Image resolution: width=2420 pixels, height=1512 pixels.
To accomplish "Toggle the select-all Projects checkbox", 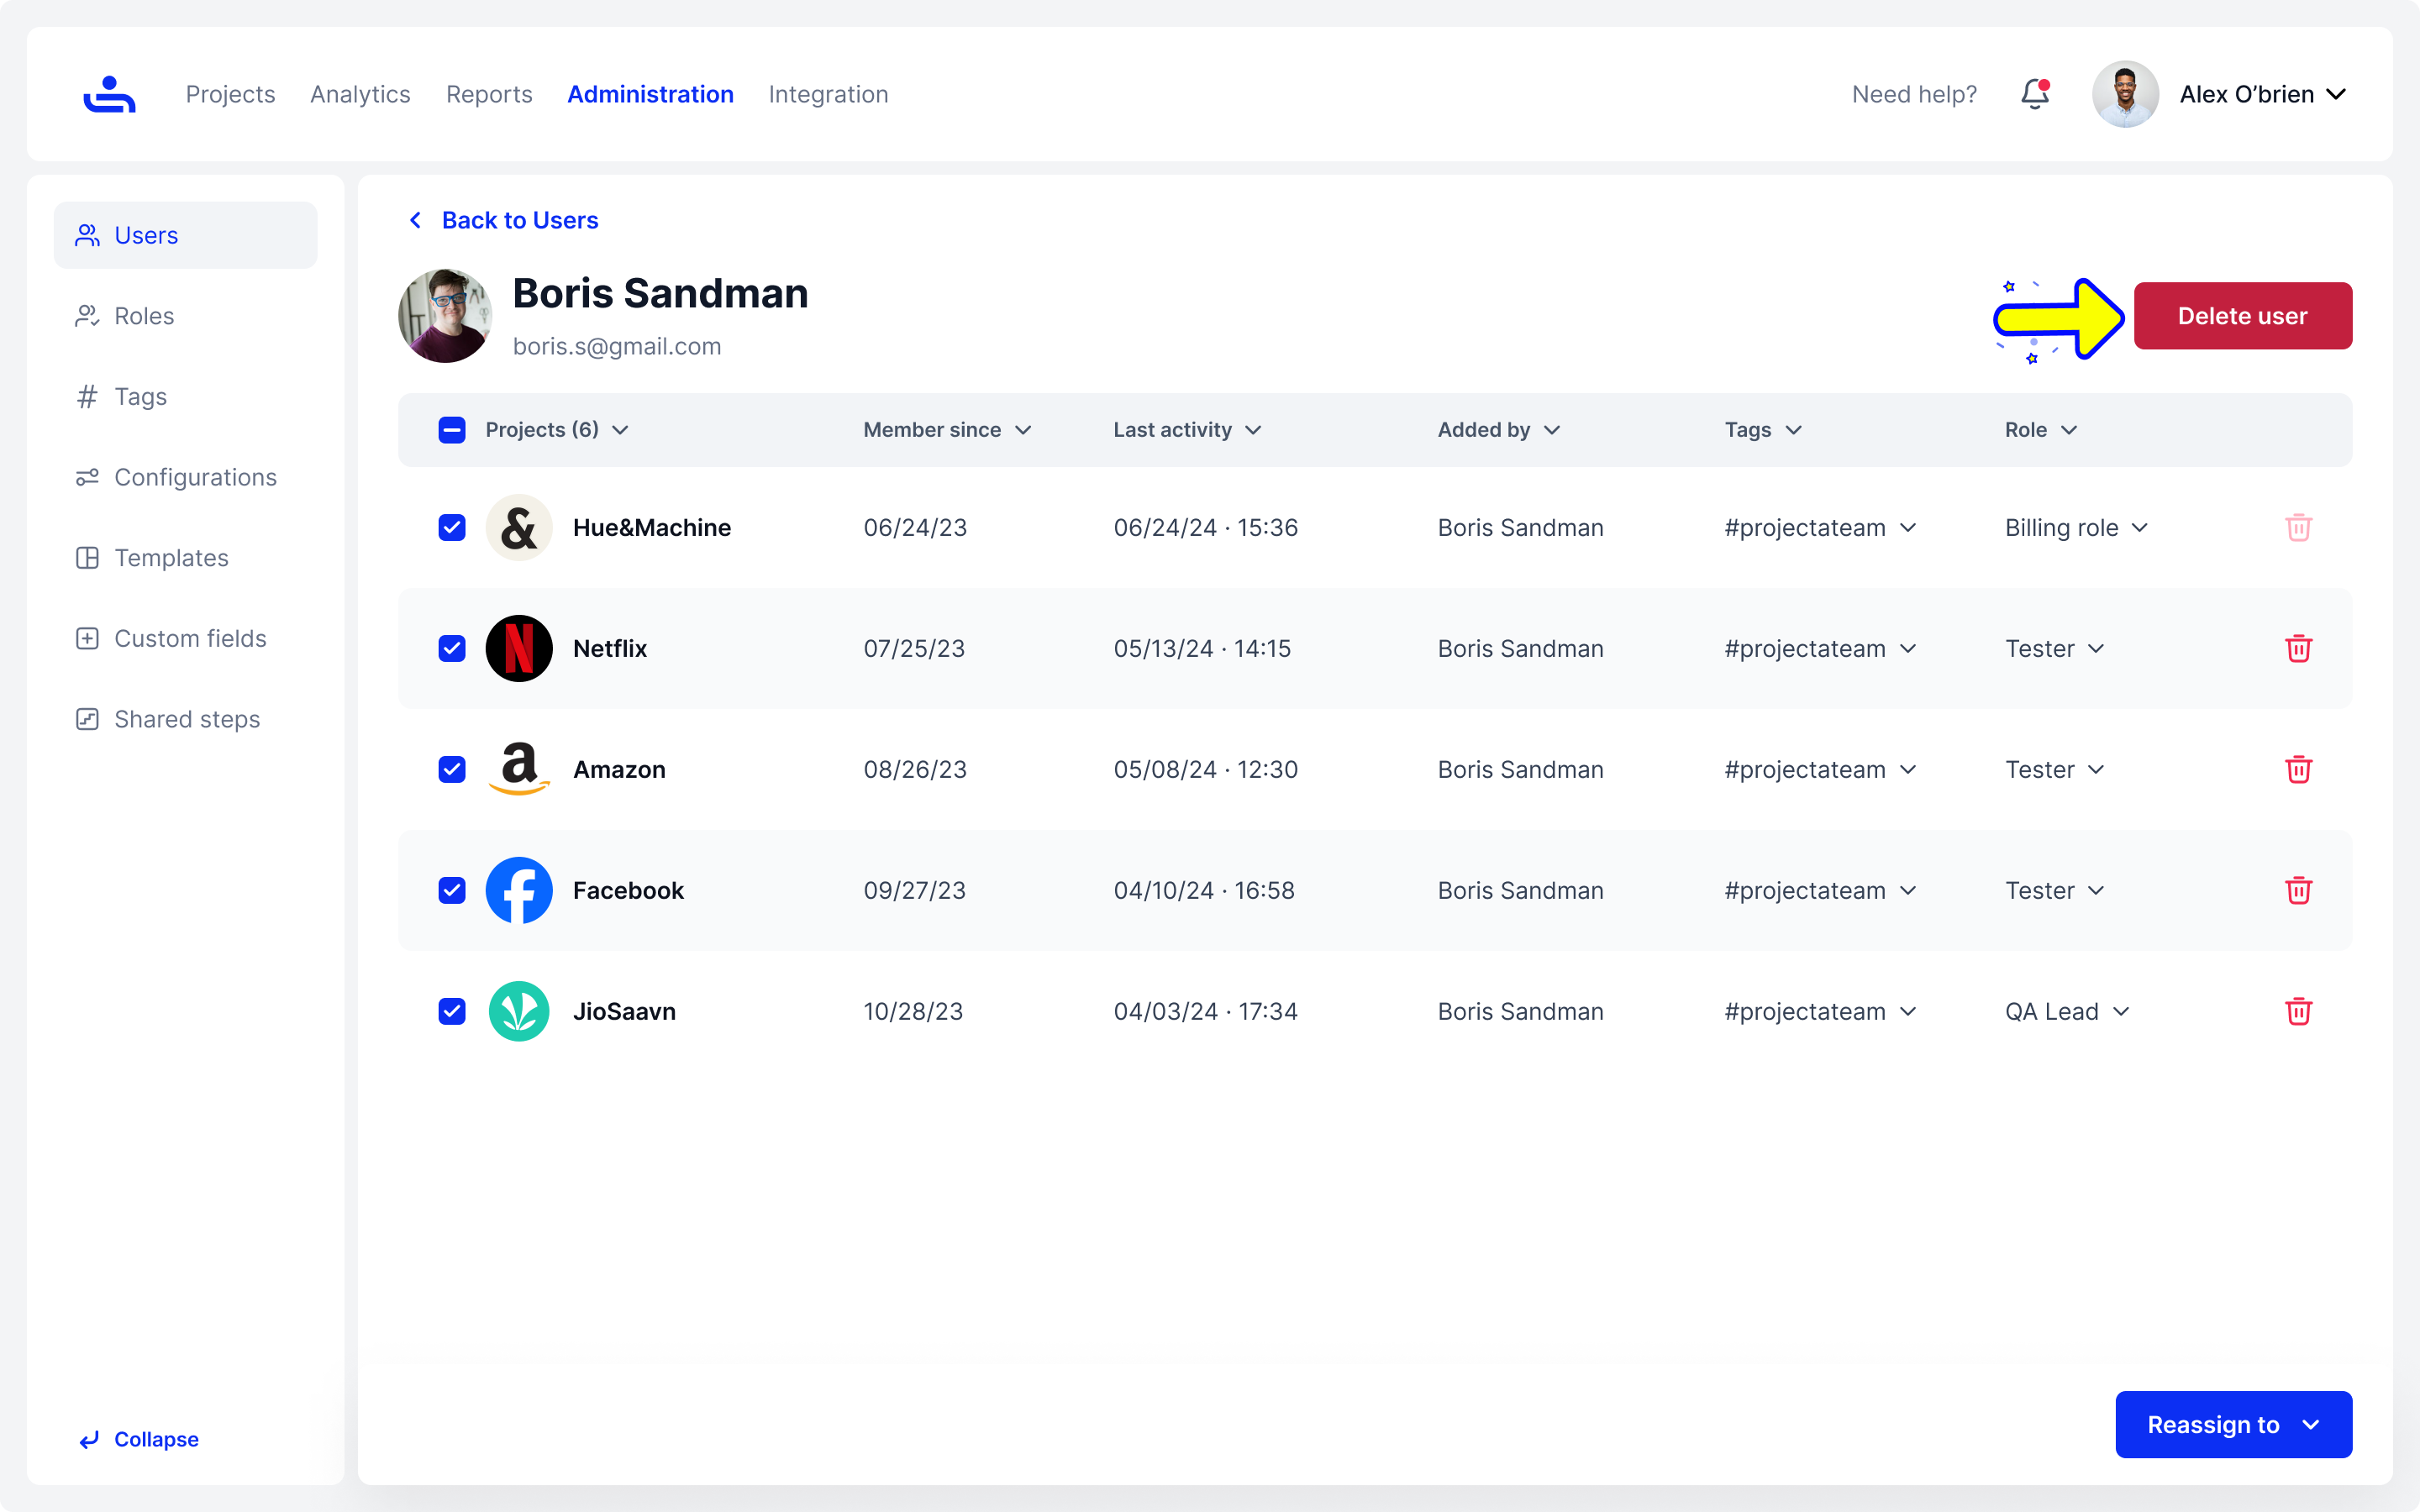I will [x=452, y=430].
